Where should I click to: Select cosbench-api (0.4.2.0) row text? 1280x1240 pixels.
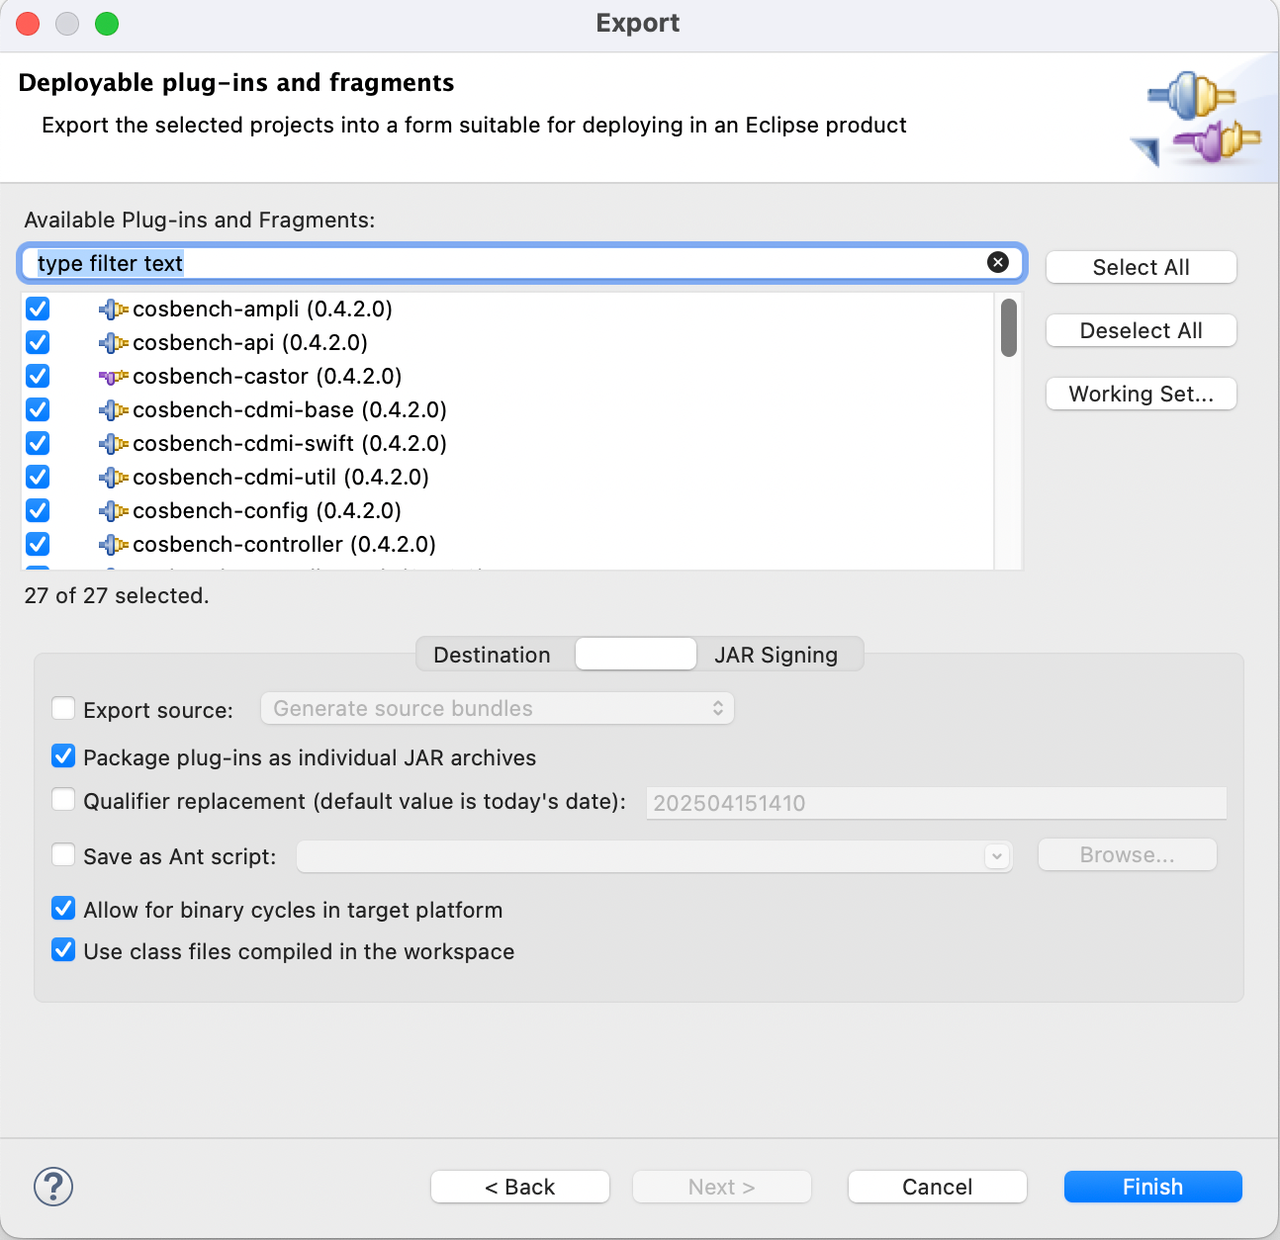click(x=250, y=342)
